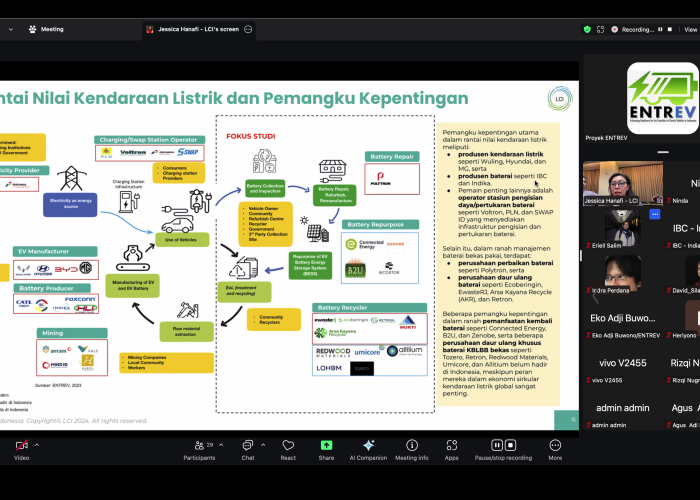Stop recording from top bar
Screen dimensions: 700x500
[x=670, y=29]
